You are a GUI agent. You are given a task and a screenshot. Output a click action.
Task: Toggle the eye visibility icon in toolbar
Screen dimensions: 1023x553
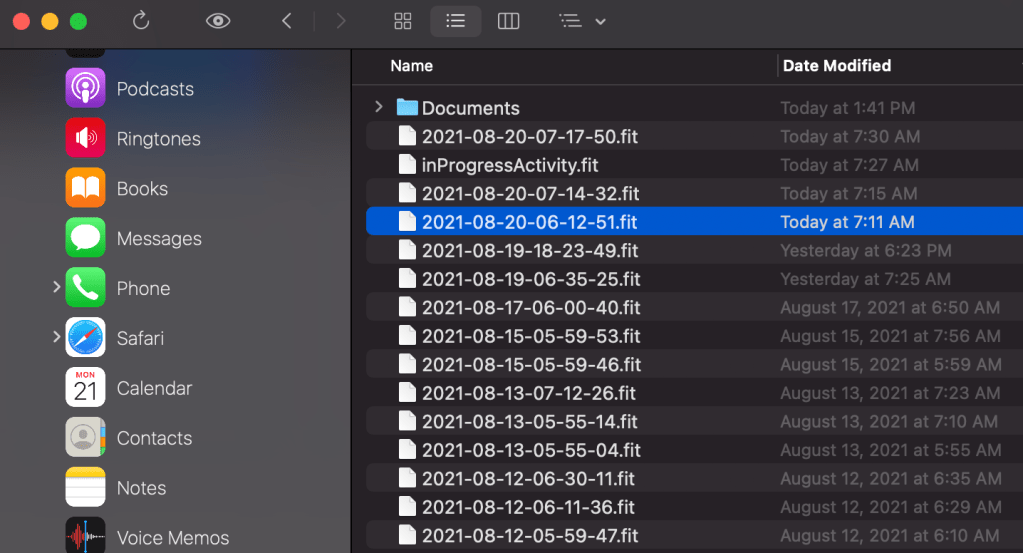tap(218, 21)
